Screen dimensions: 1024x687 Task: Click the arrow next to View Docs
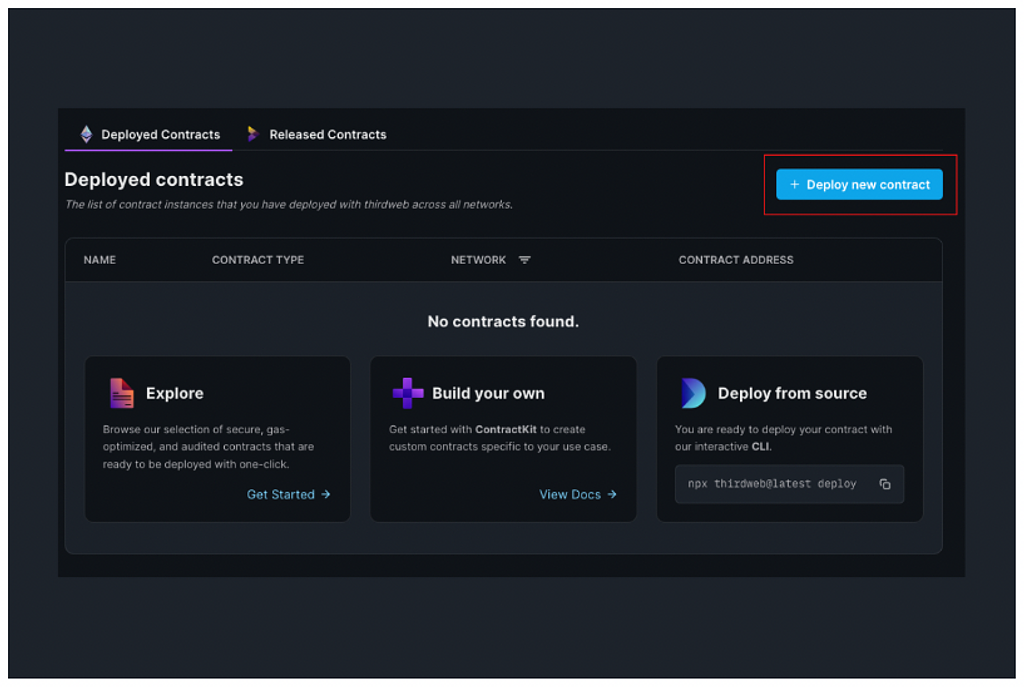click(612, 495)
